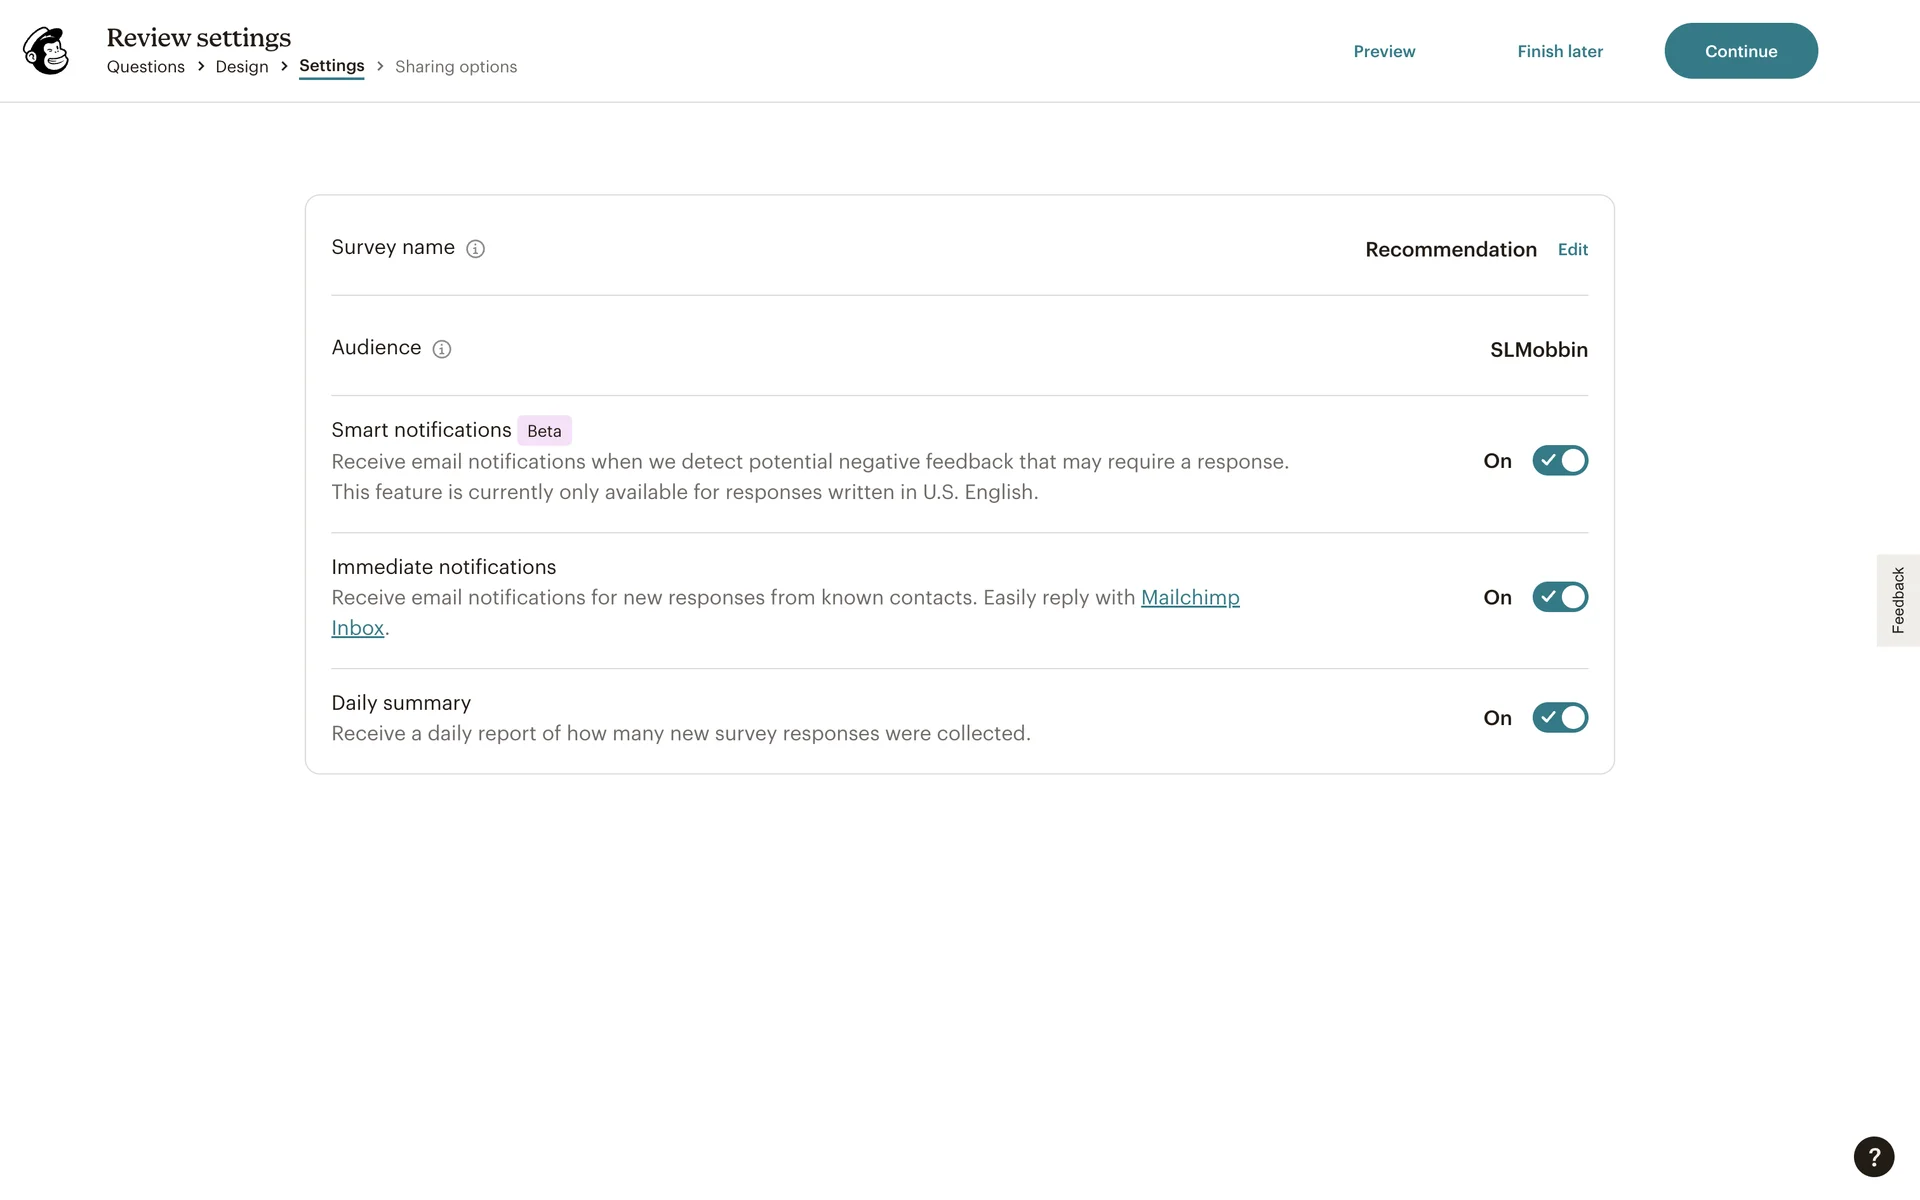Open the Mailchimp Inbox link
This screenshot has width=1920, height=1200.
[x=1189, y=598]
